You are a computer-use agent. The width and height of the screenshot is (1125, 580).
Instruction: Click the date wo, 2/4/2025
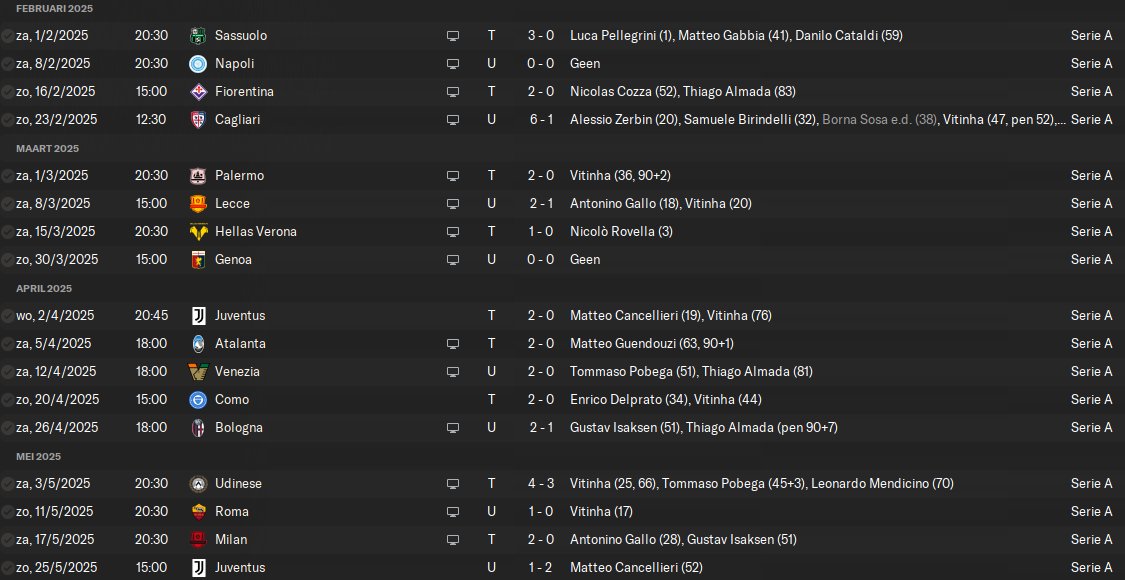[x=55, y=315]
